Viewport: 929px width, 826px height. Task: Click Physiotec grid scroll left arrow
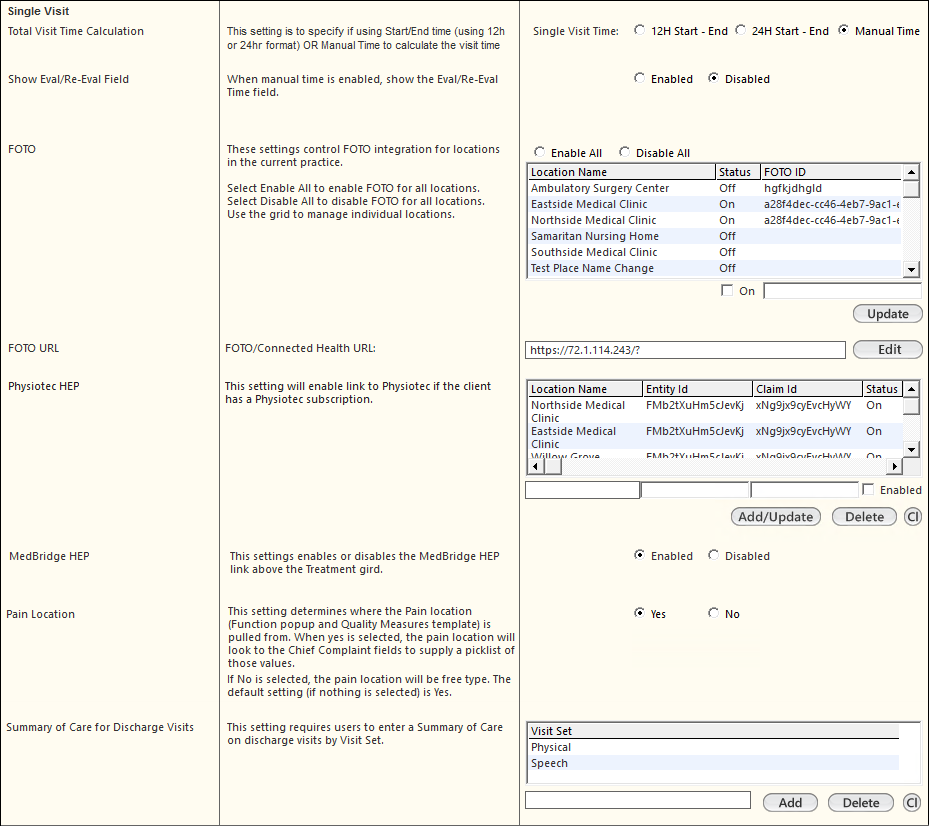[x=536, y=467]
